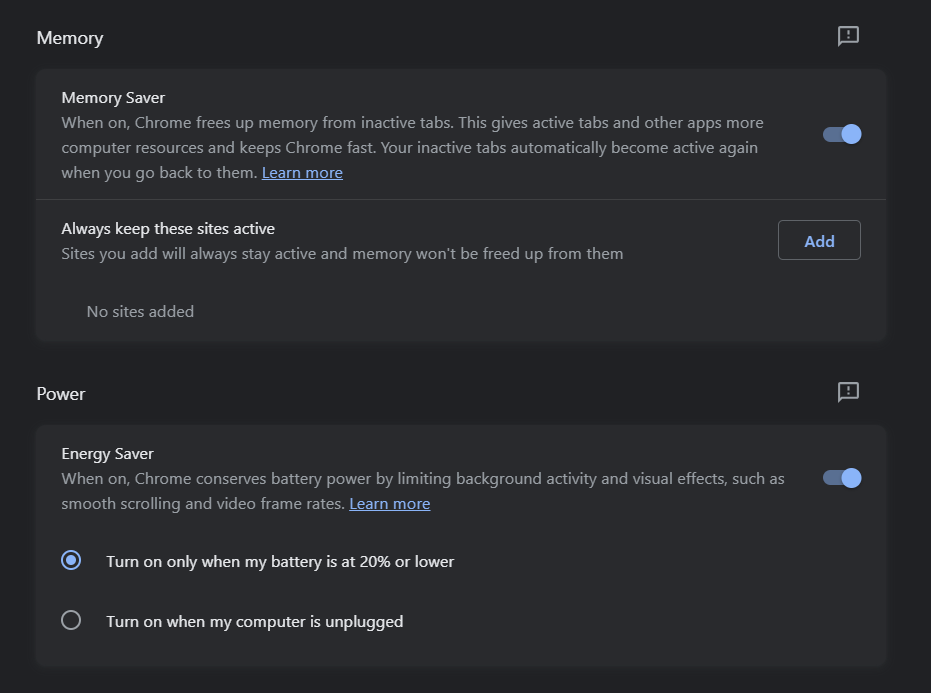Click the Power section heading
Image resolution: width=931 pixels, height=693 pixels.
click(x=61, y=394)
